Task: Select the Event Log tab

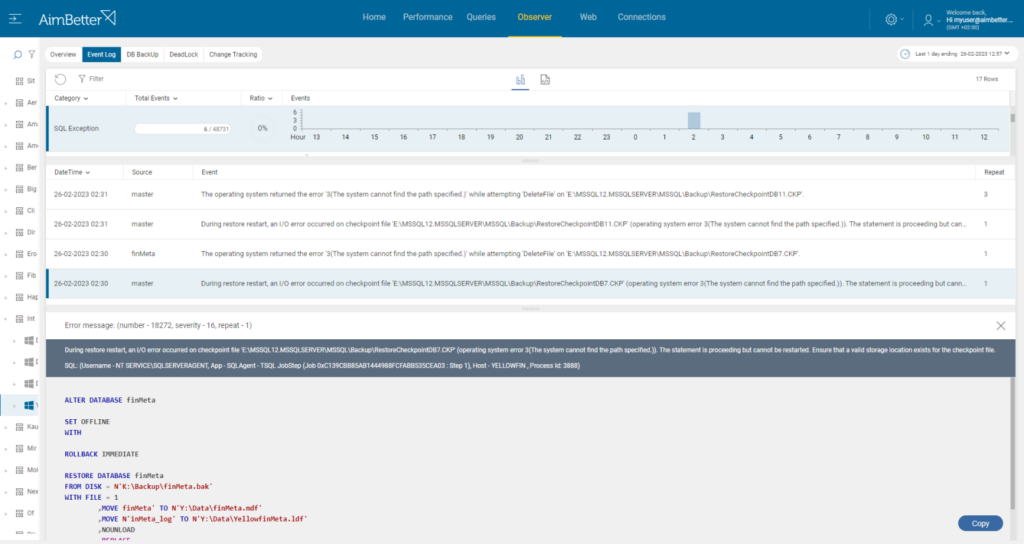Action: [x=101, y=55]
